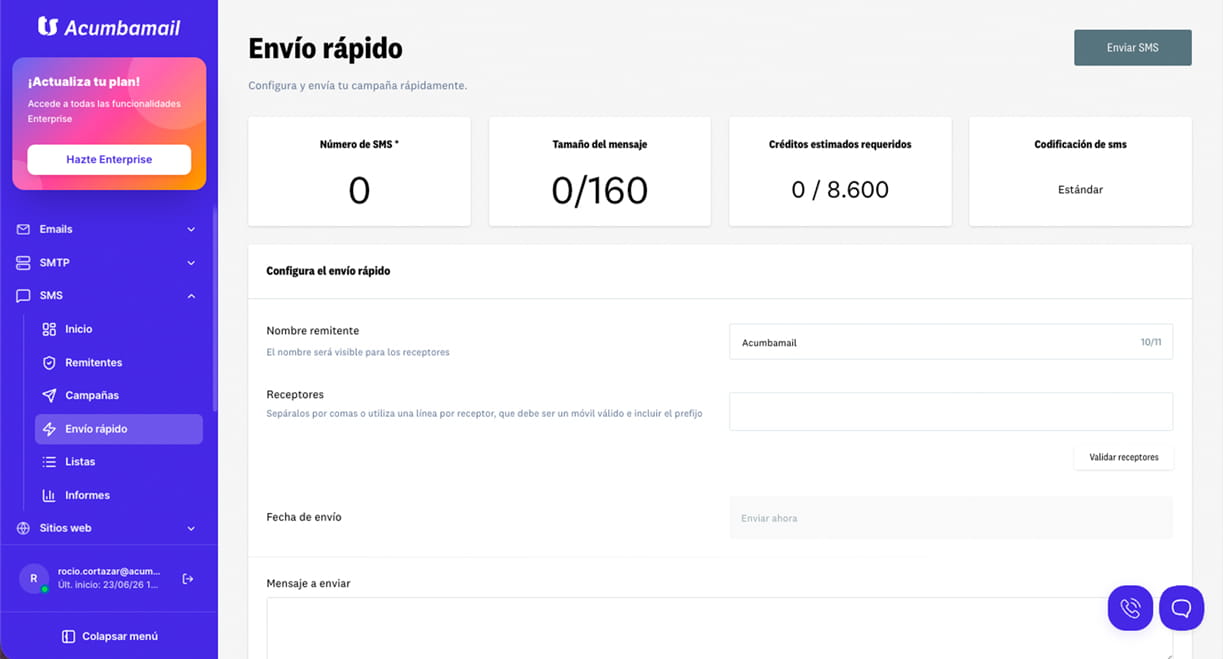Screen dimensions: 1223x659
Task: Click the Estándar encoding value
Action: 1080,189
